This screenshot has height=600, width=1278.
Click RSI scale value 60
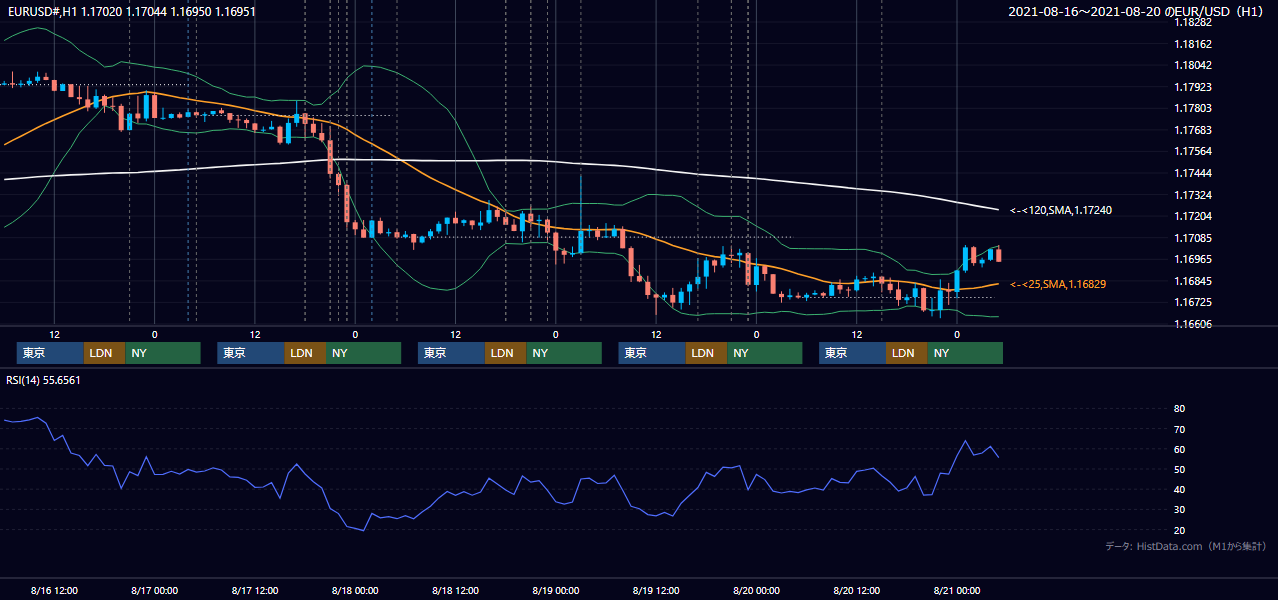(x=1180, y=449)
